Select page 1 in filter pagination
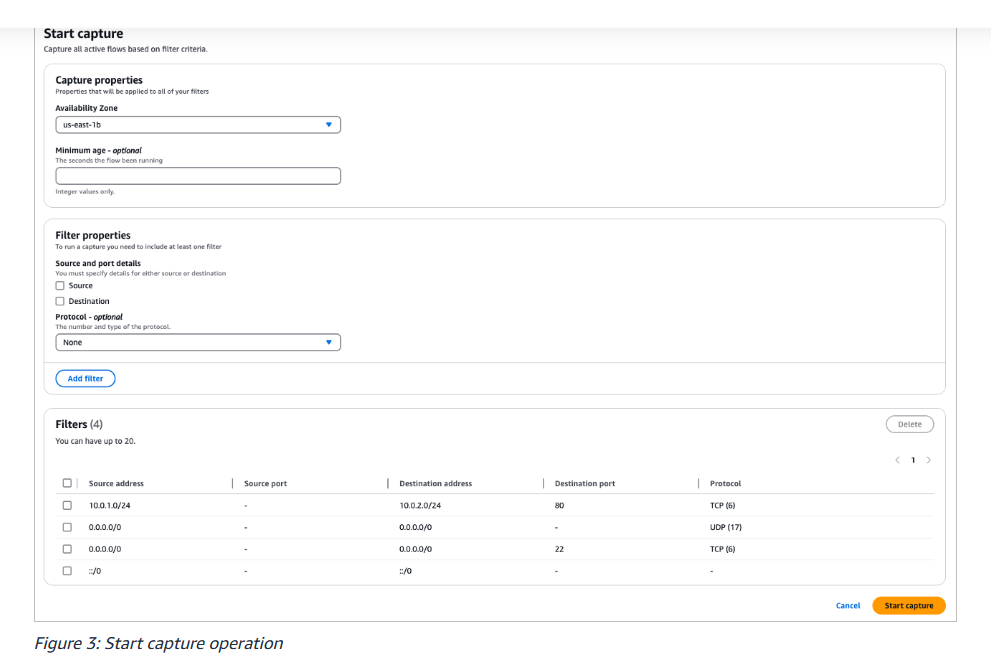 (x=913, y=460)
